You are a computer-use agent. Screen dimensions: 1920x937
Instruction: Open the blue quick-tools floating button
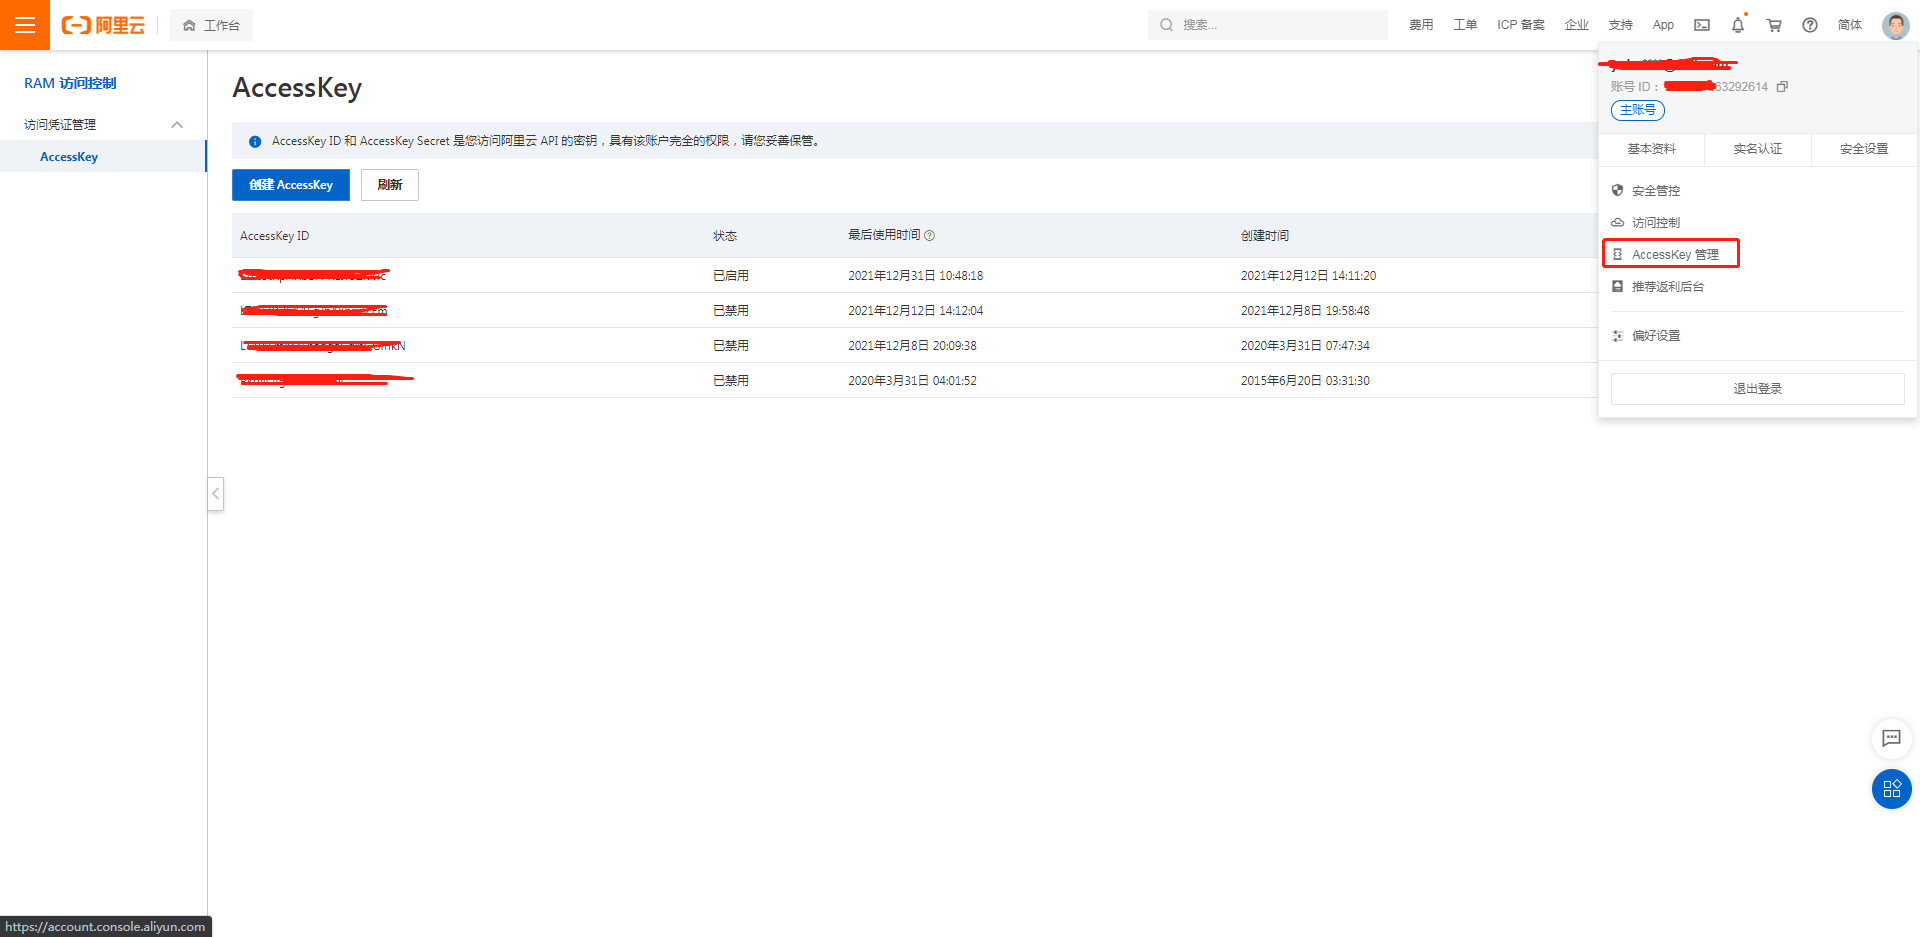[x=1891, y=789]
